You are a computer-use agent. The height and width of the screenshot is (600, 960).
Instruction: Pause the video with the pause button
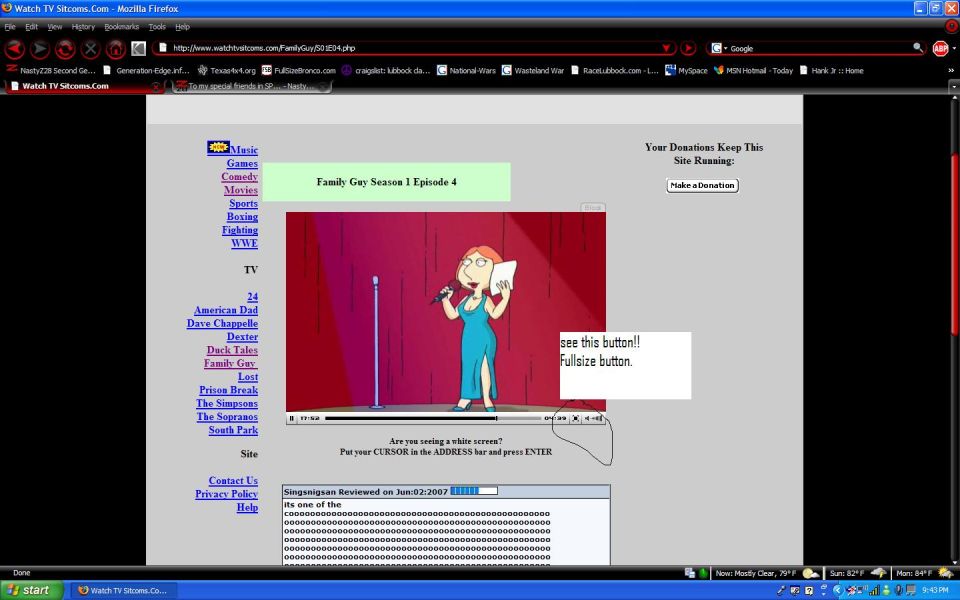pyautogui.click(x=291, y=419)
